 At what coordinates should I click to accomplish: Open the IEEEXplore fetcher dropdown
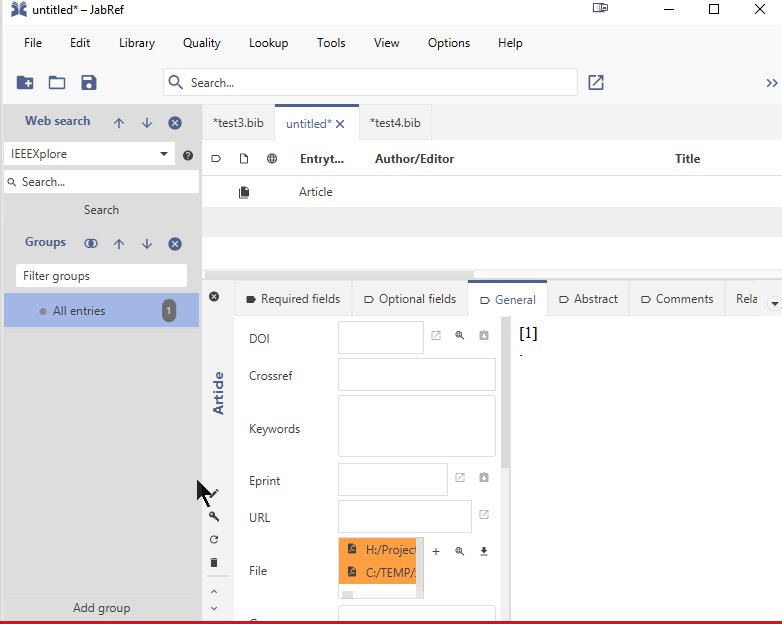90,154
